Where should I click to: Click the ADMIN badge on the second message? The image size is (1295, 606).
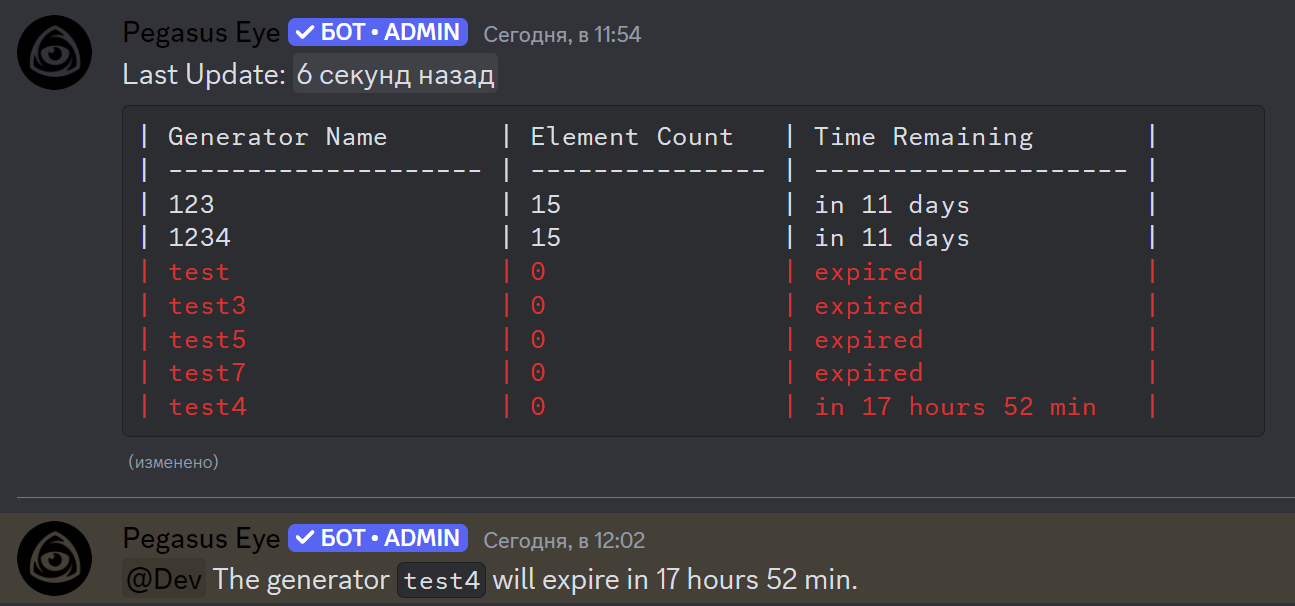coord(377,537)
